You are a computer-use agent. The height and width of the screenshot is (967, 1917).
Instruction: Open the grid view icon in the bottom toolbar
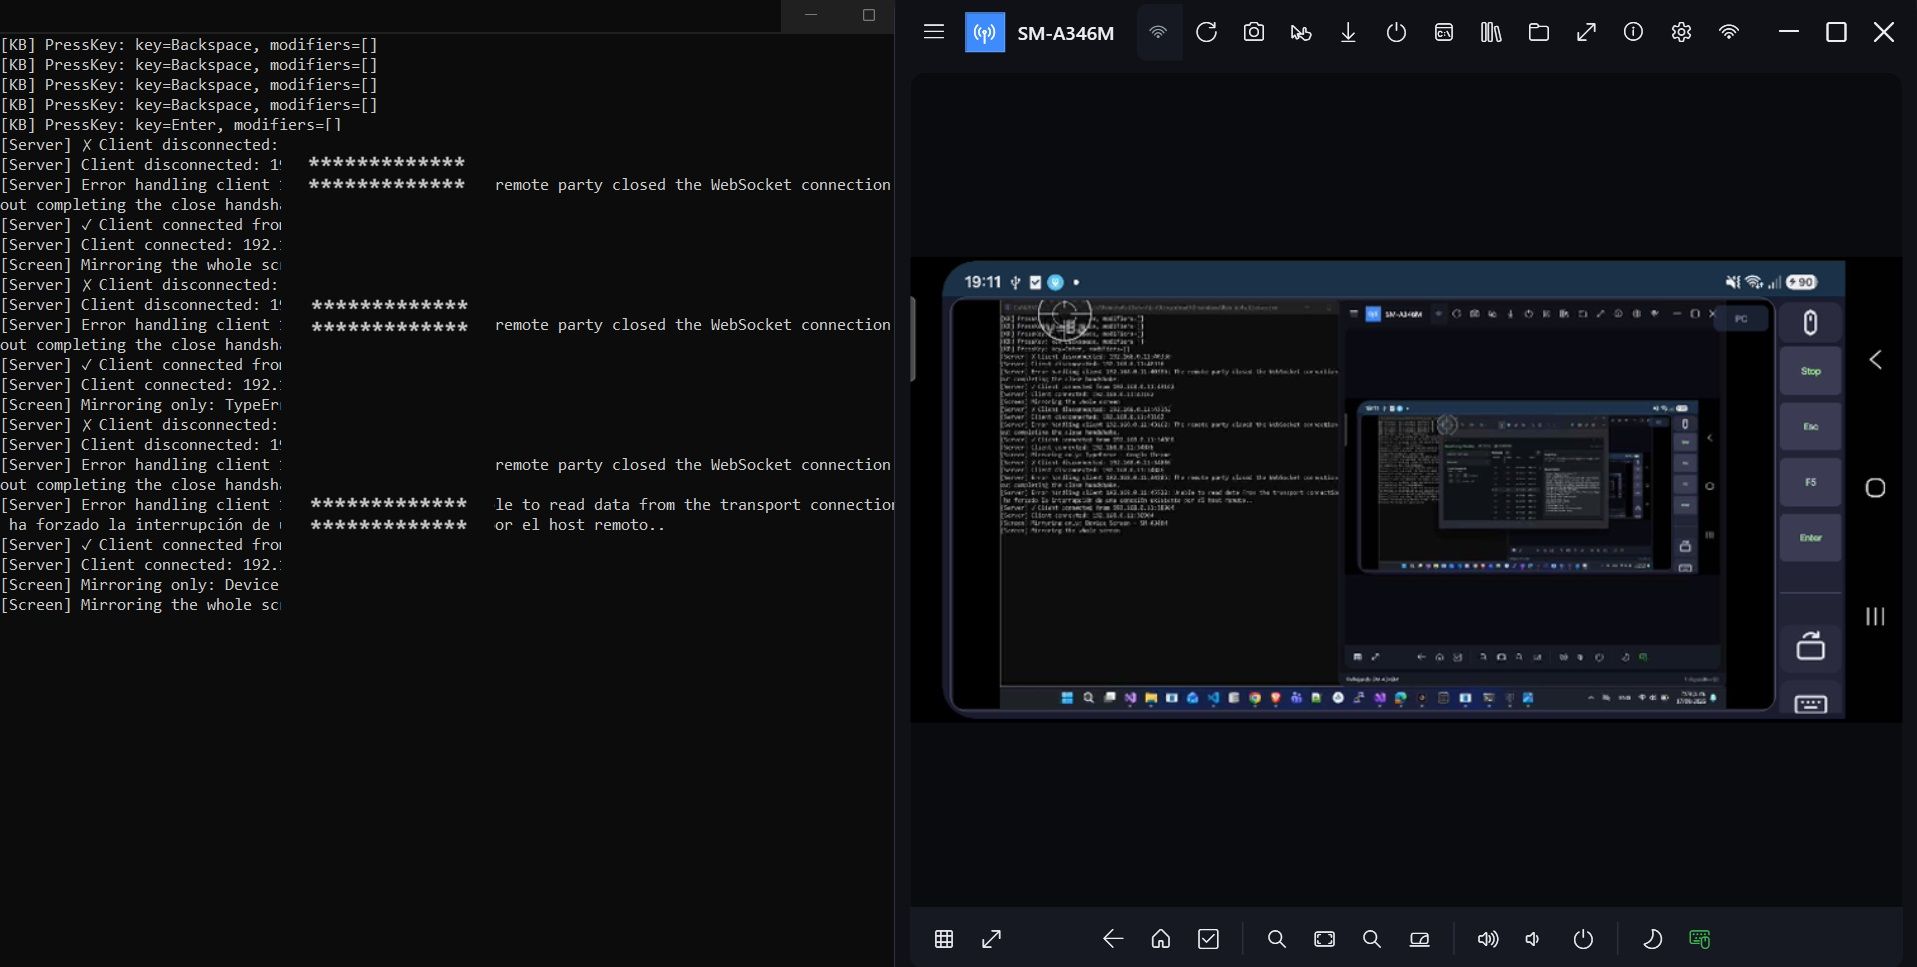coord(944,939)
